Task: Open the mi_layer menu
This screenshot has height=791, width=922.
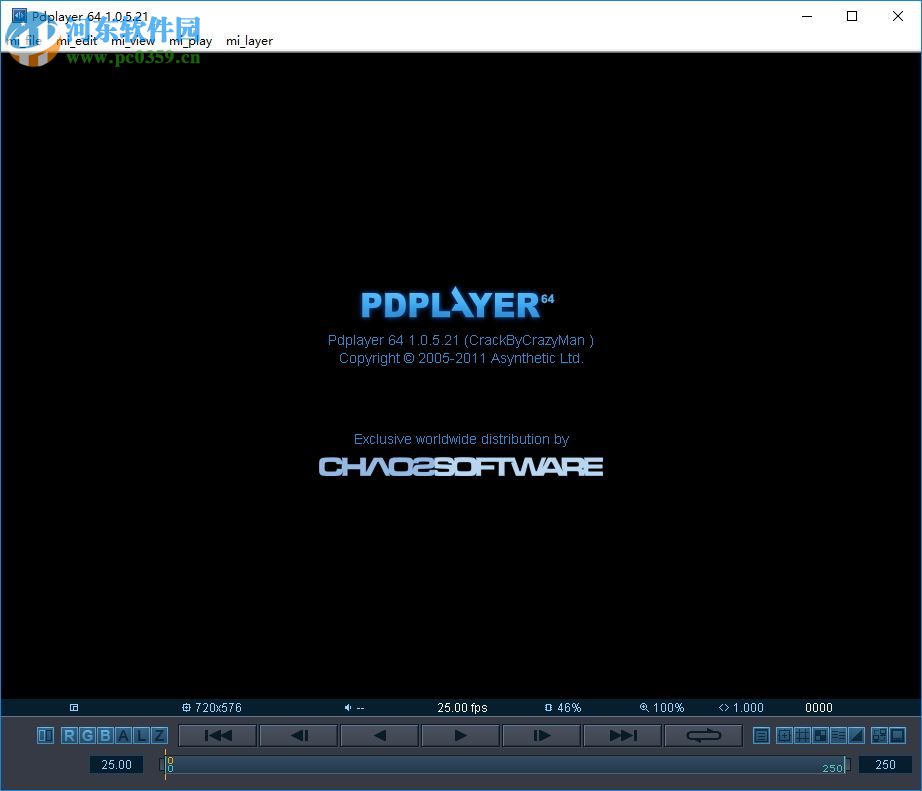Action: click(249, 41)
